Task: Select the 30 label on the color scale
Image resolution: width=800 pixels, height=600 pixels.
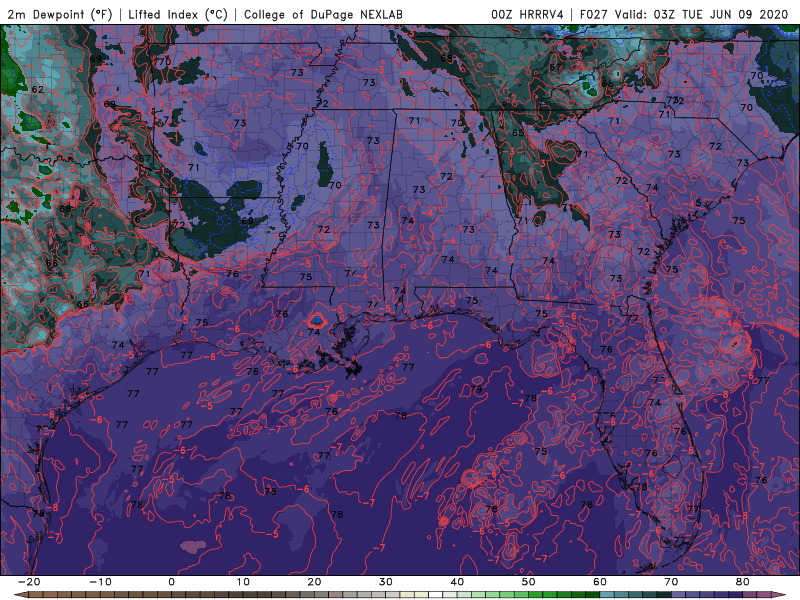Action: tap(386, 582)
